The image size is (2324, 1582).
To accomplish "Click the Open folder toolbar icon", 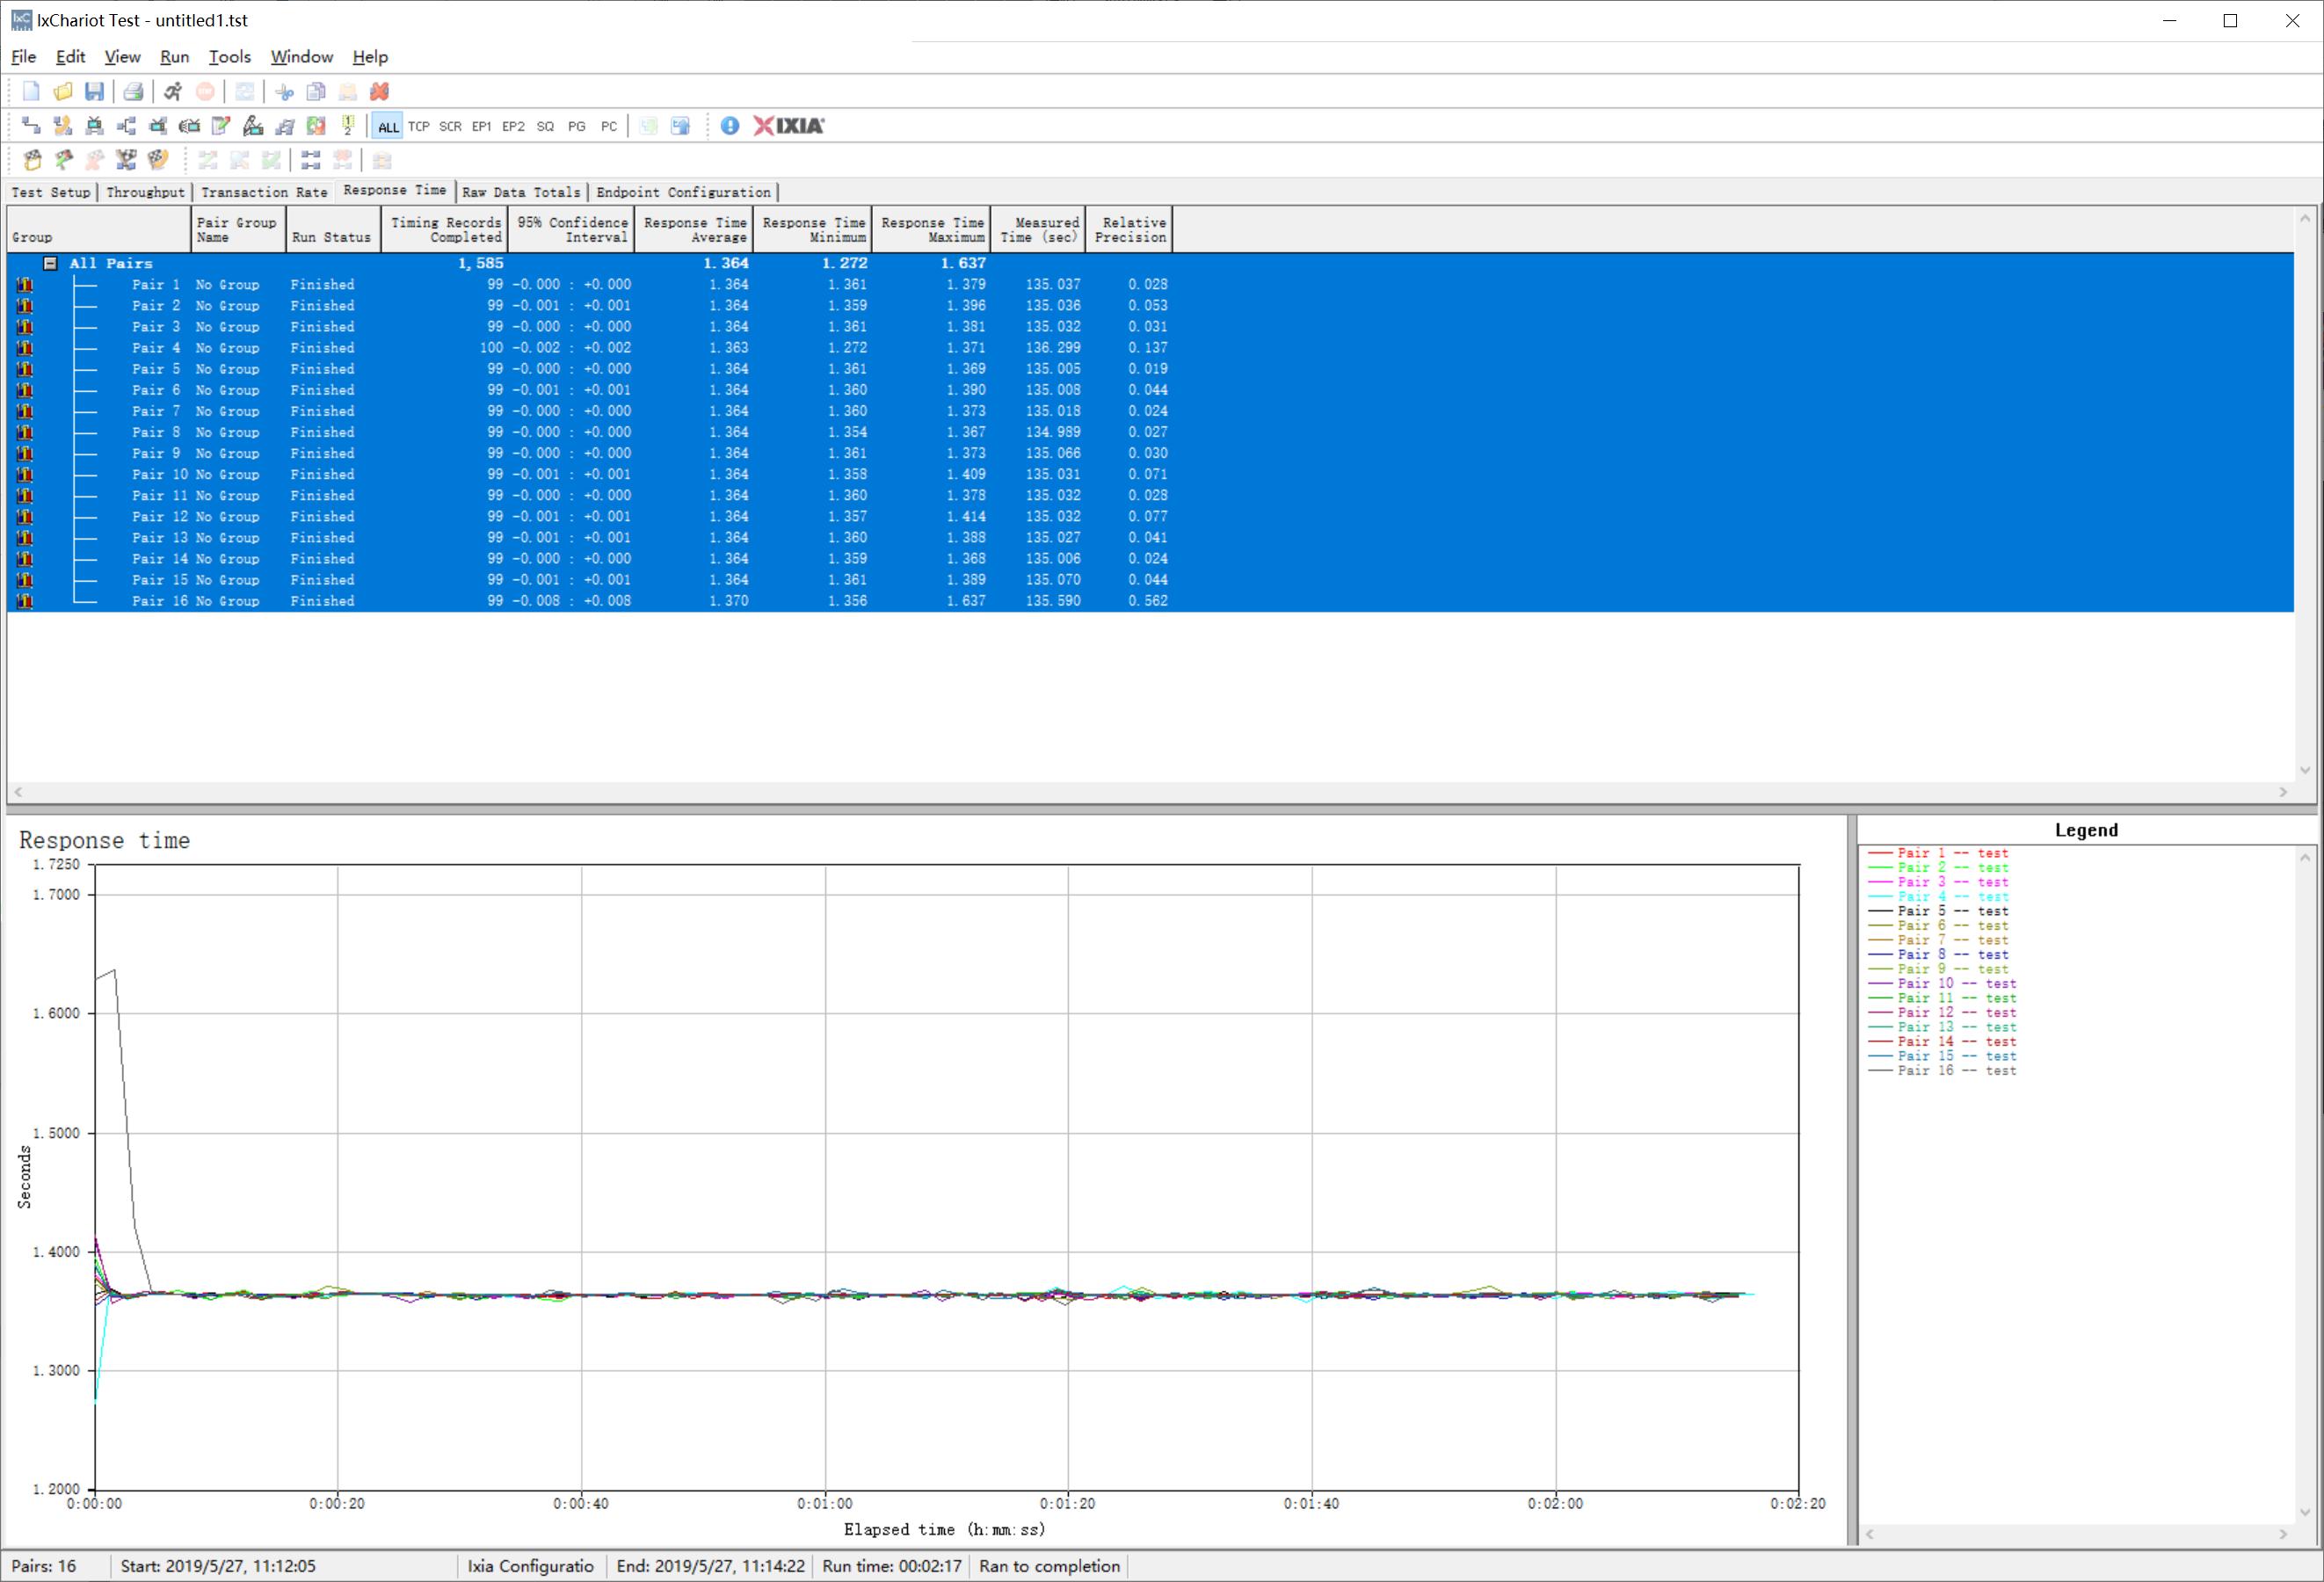I will tap(63, 92).
